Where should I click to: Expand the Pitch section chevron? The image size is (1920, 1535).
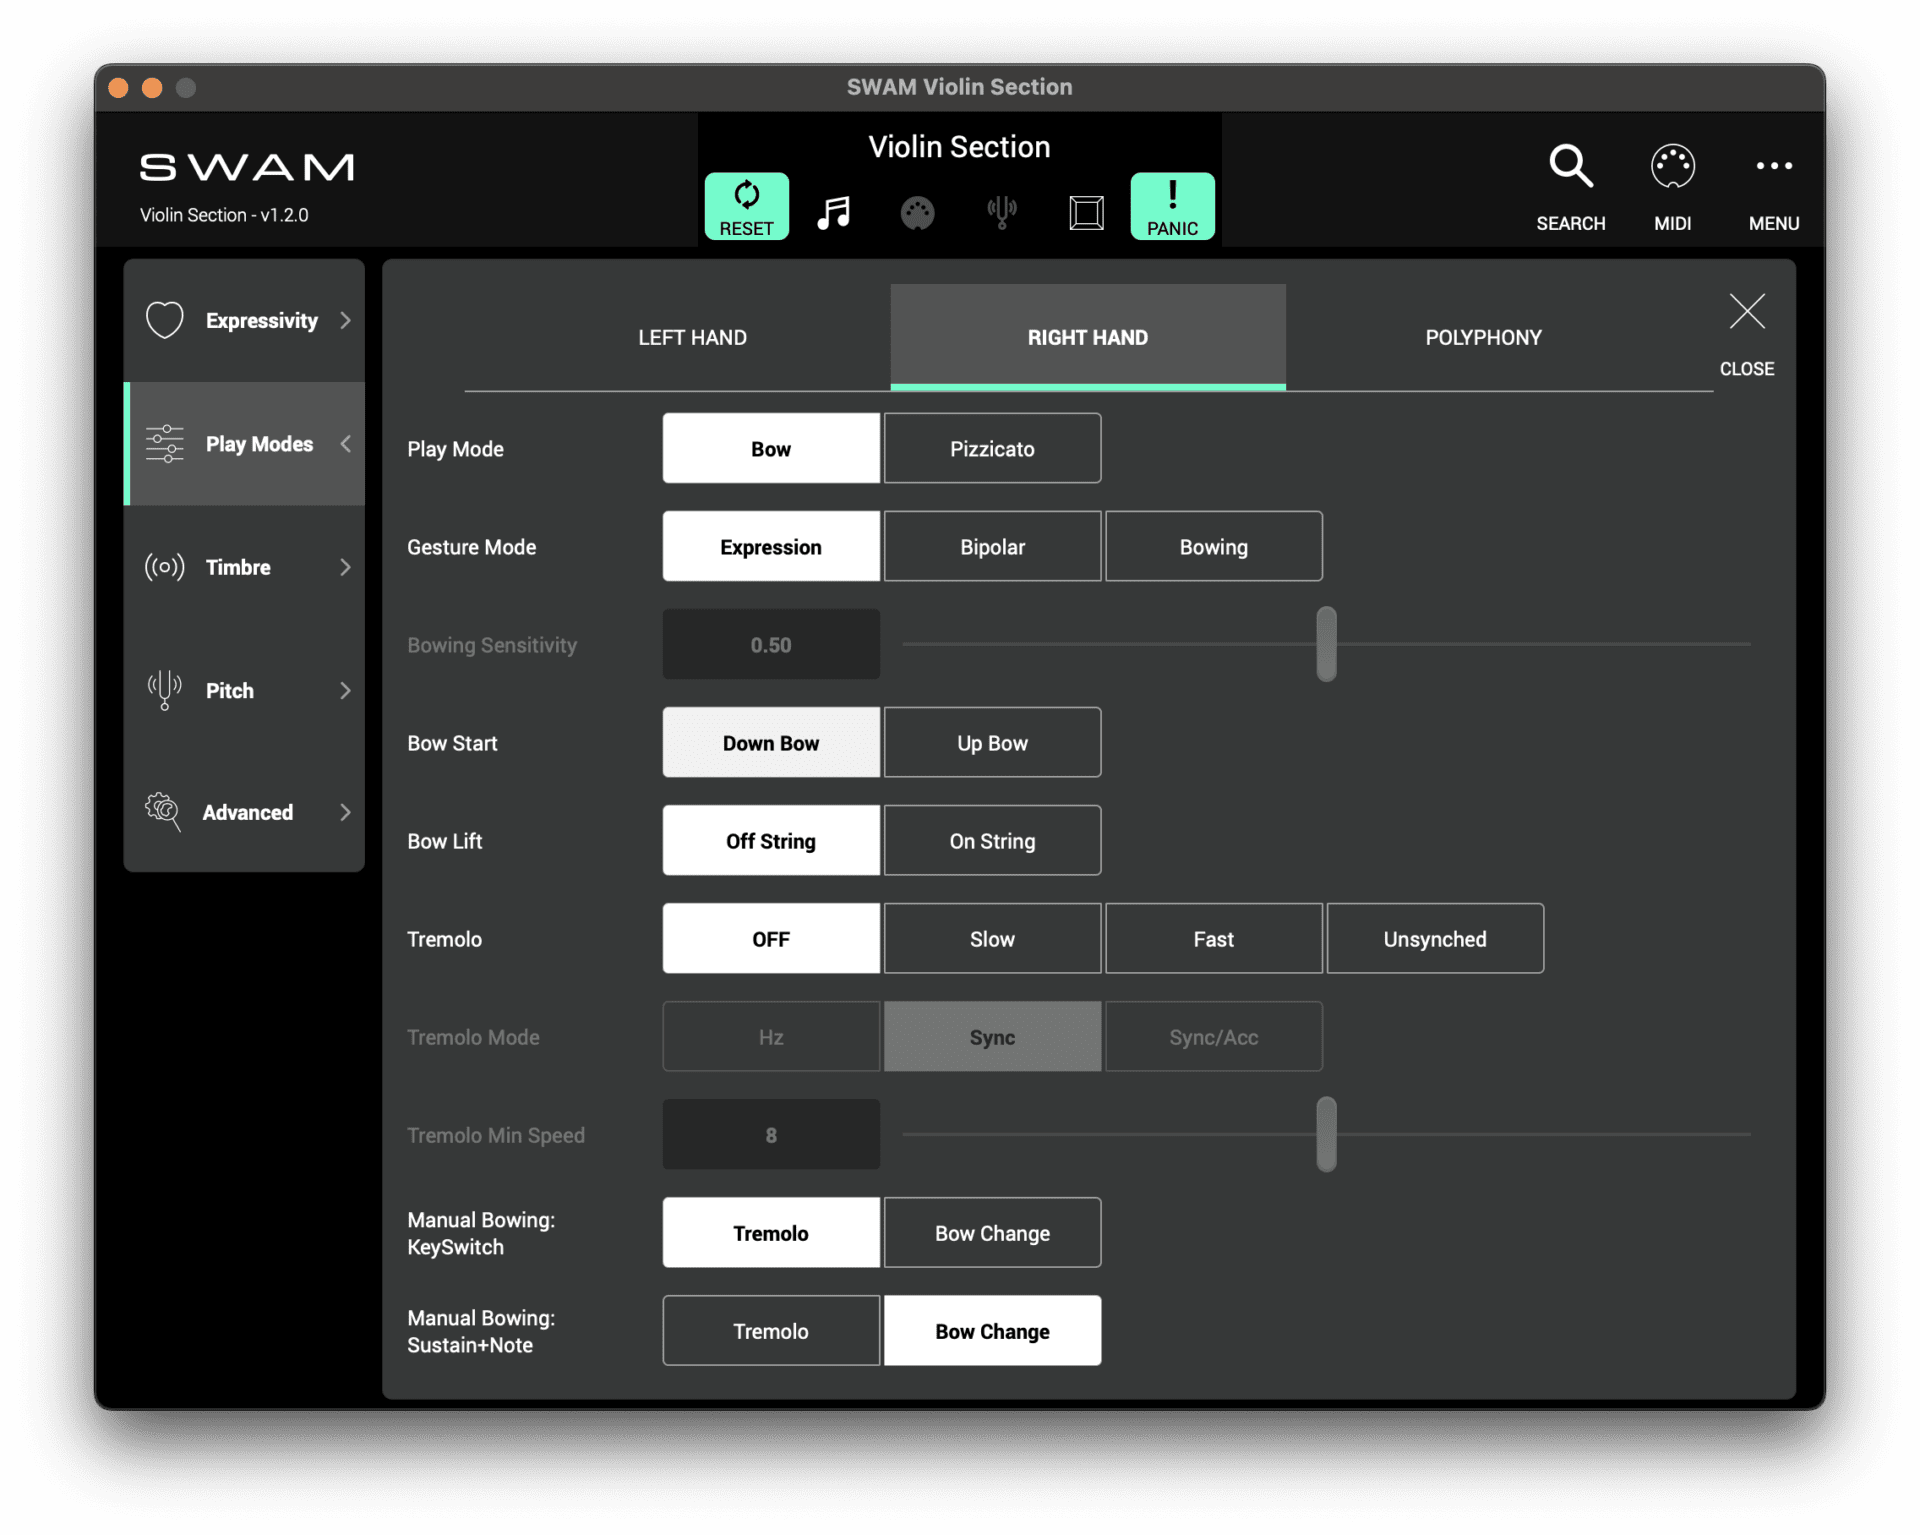point(344,690)
